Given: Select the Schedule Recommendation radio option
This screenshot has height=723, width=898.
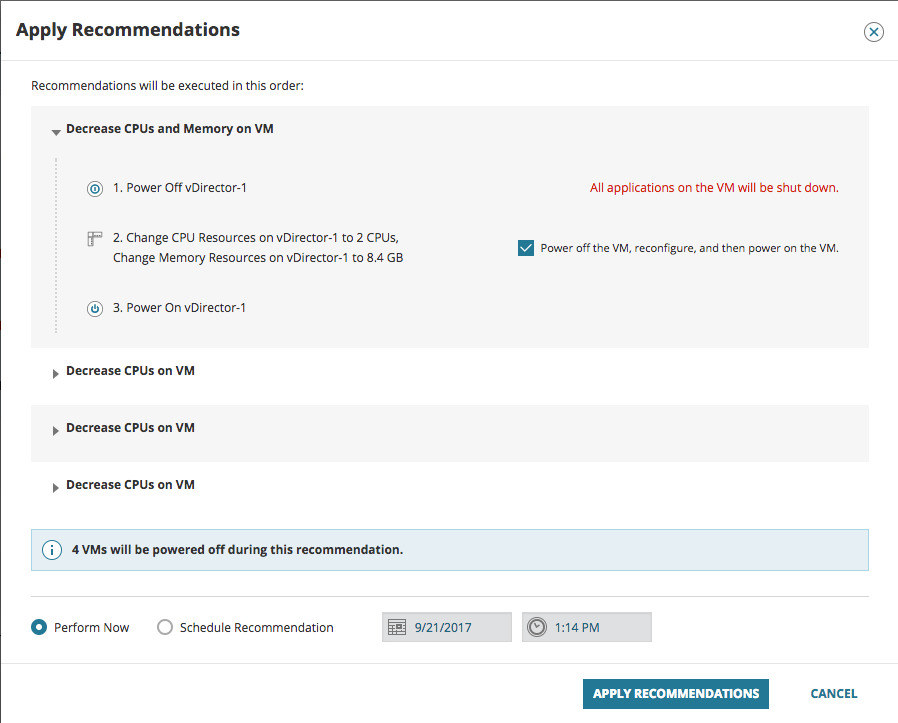Looking at the screenshot, I should pos(165,628).
